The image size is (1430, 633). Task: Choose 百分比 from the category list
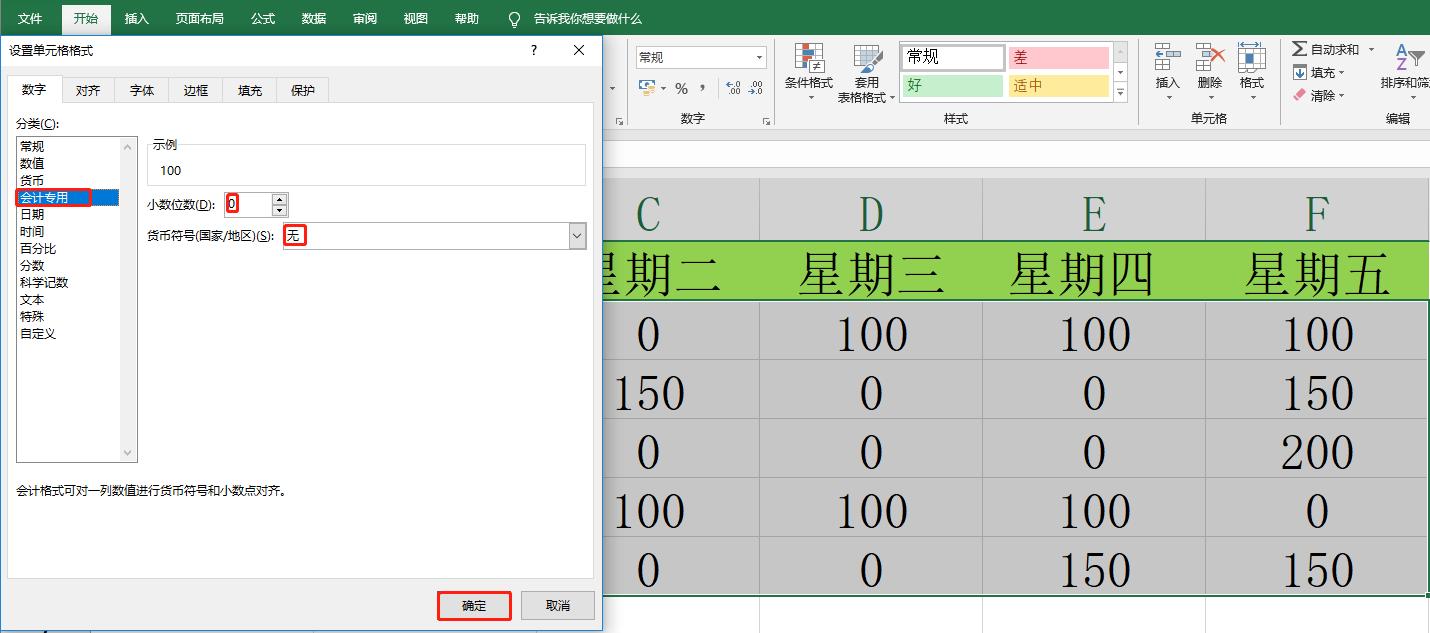tap(38, 248)
